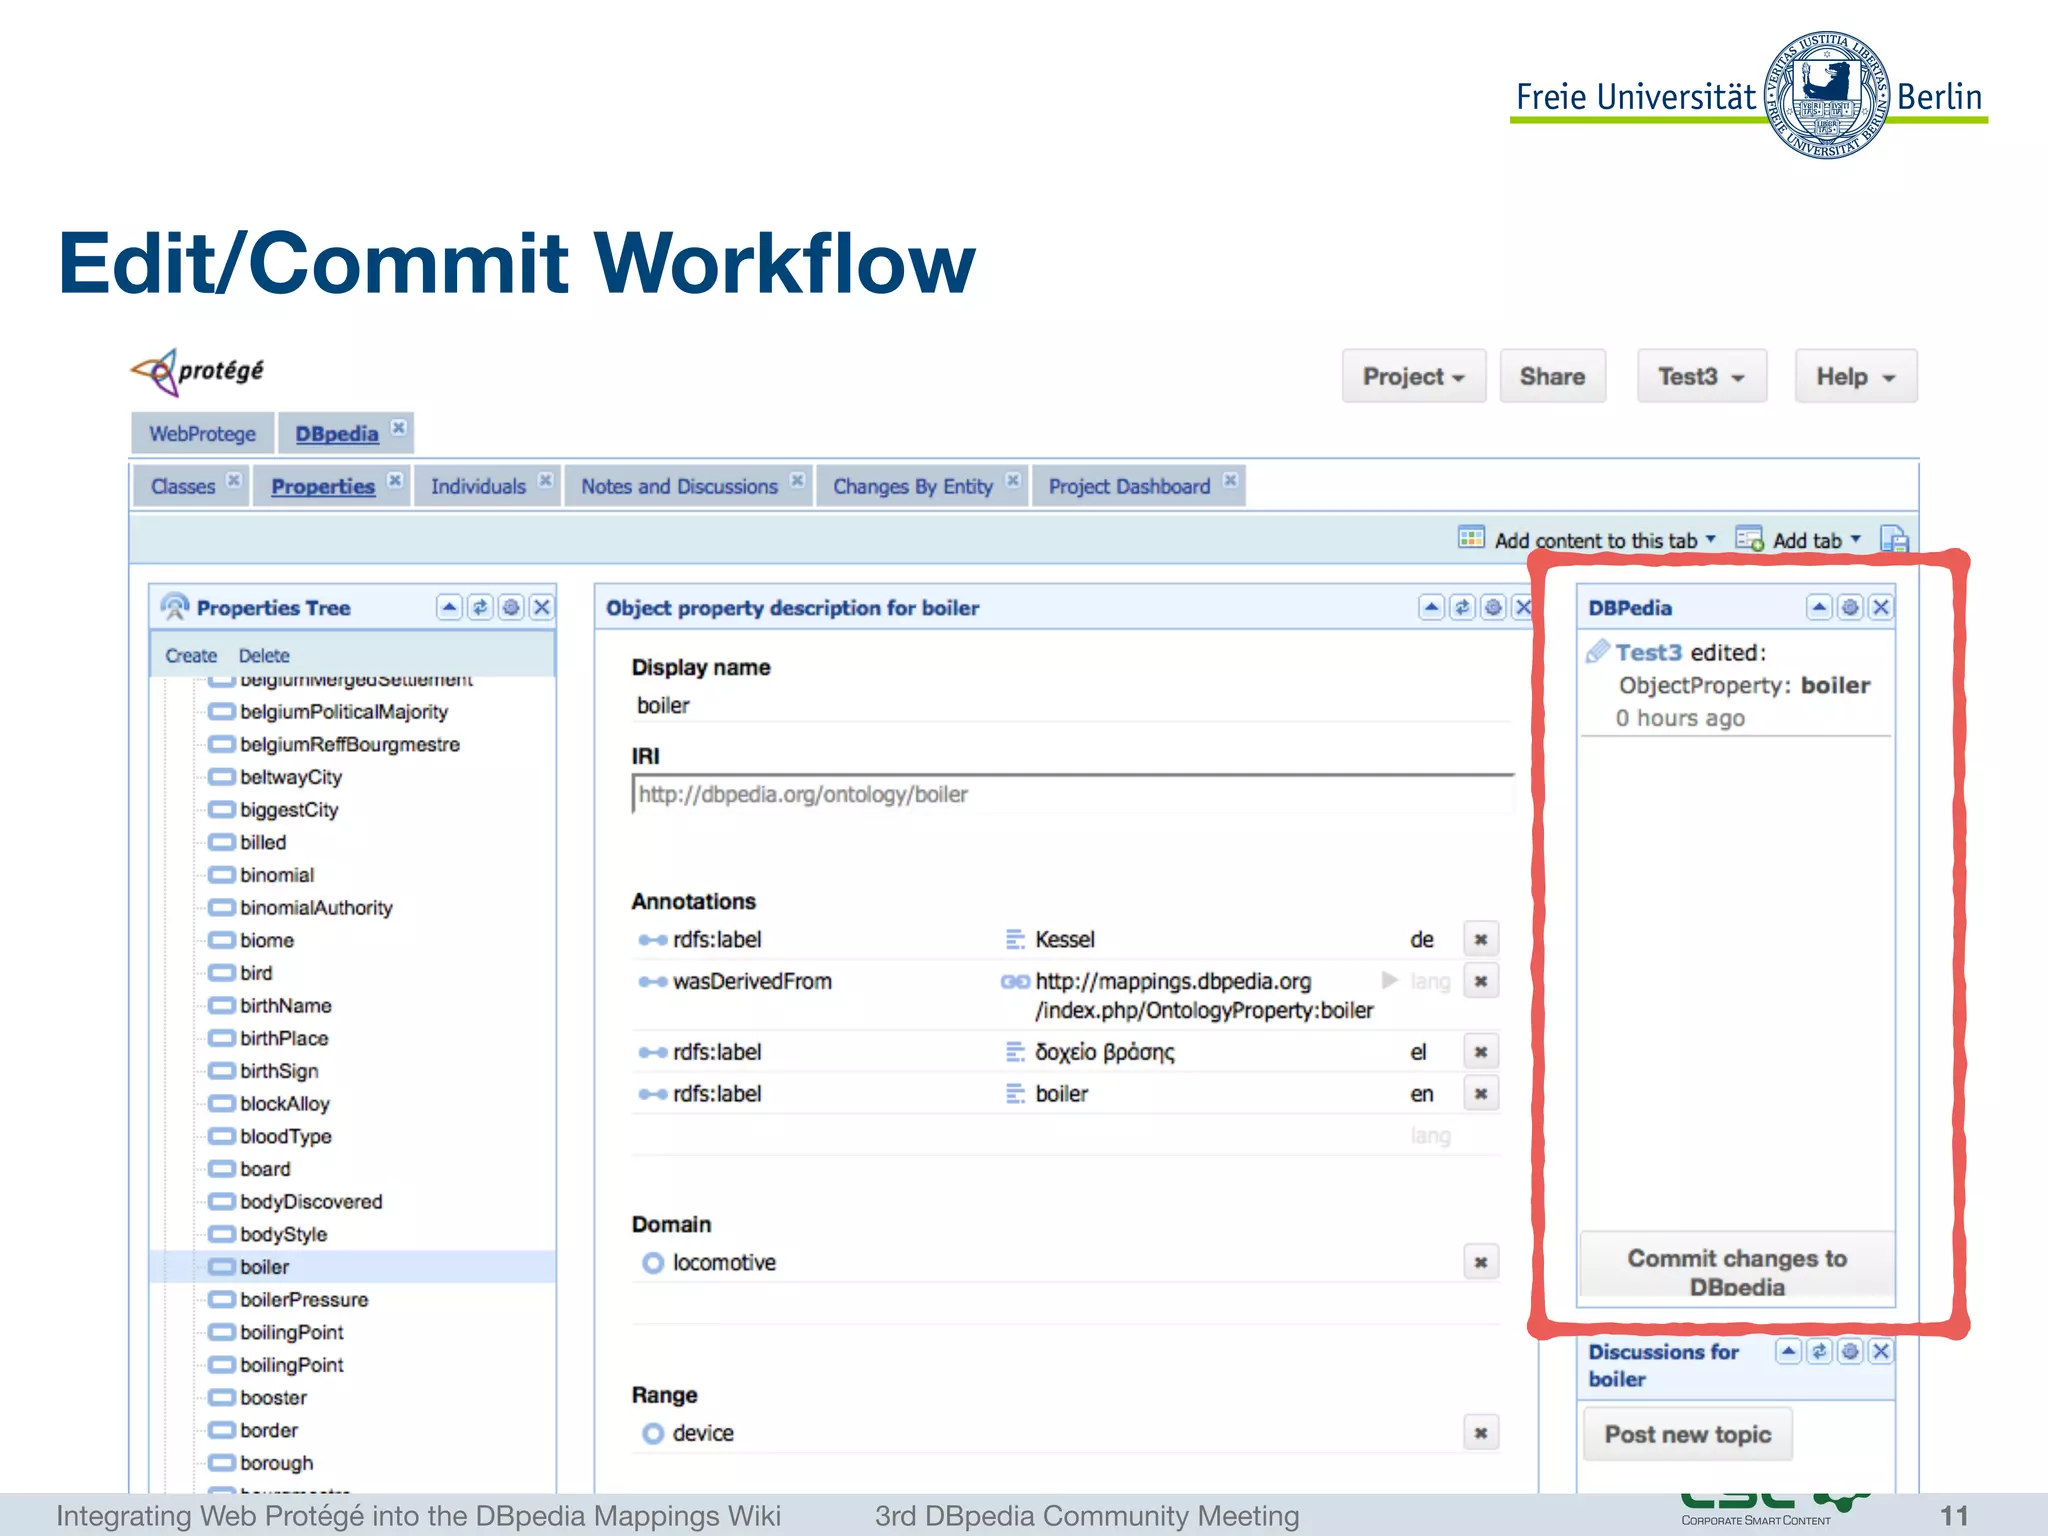Remove locomotive from Domain
2048x1536 pixels.
click(x=1481, y=1263)
